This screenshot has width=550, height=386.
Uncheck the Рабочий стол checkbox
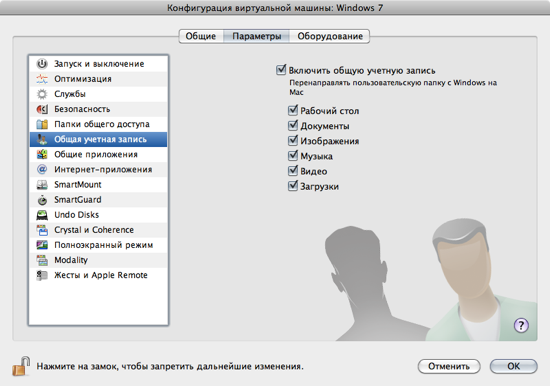pos(293,110)
